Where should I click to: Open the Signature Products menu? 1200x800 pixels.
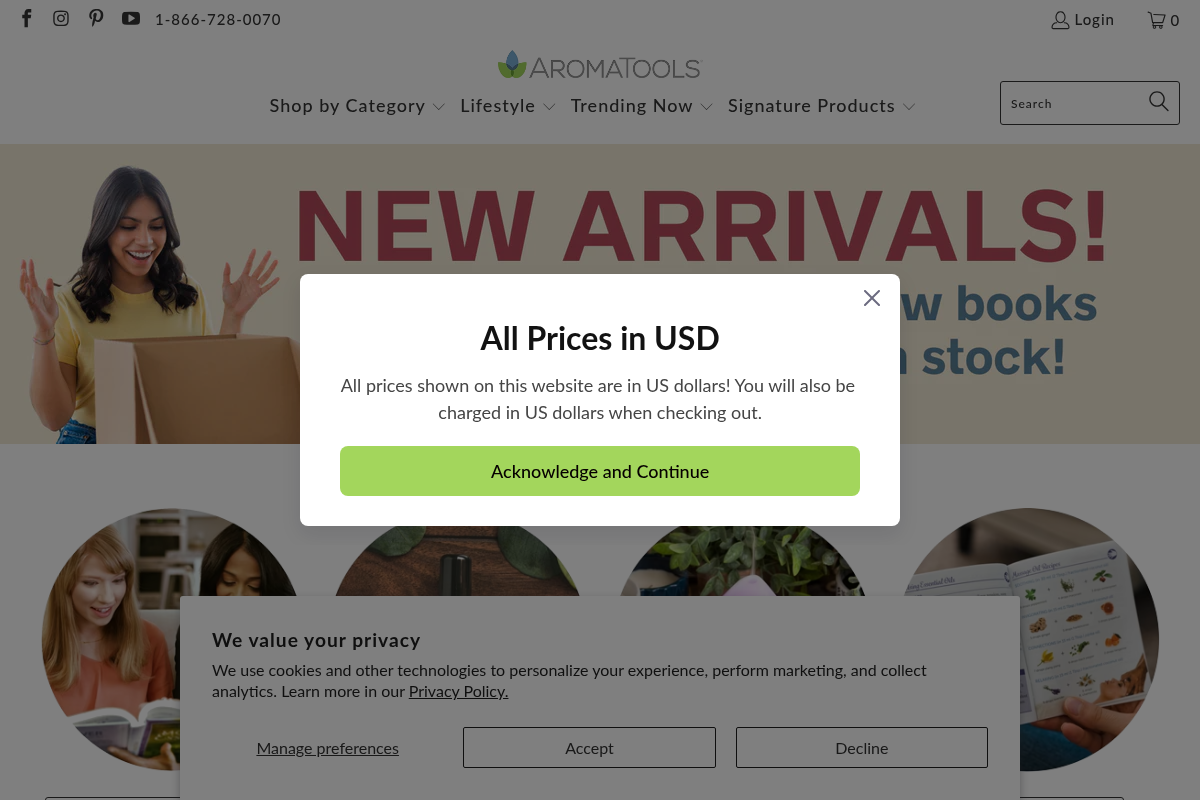point(822,106)
